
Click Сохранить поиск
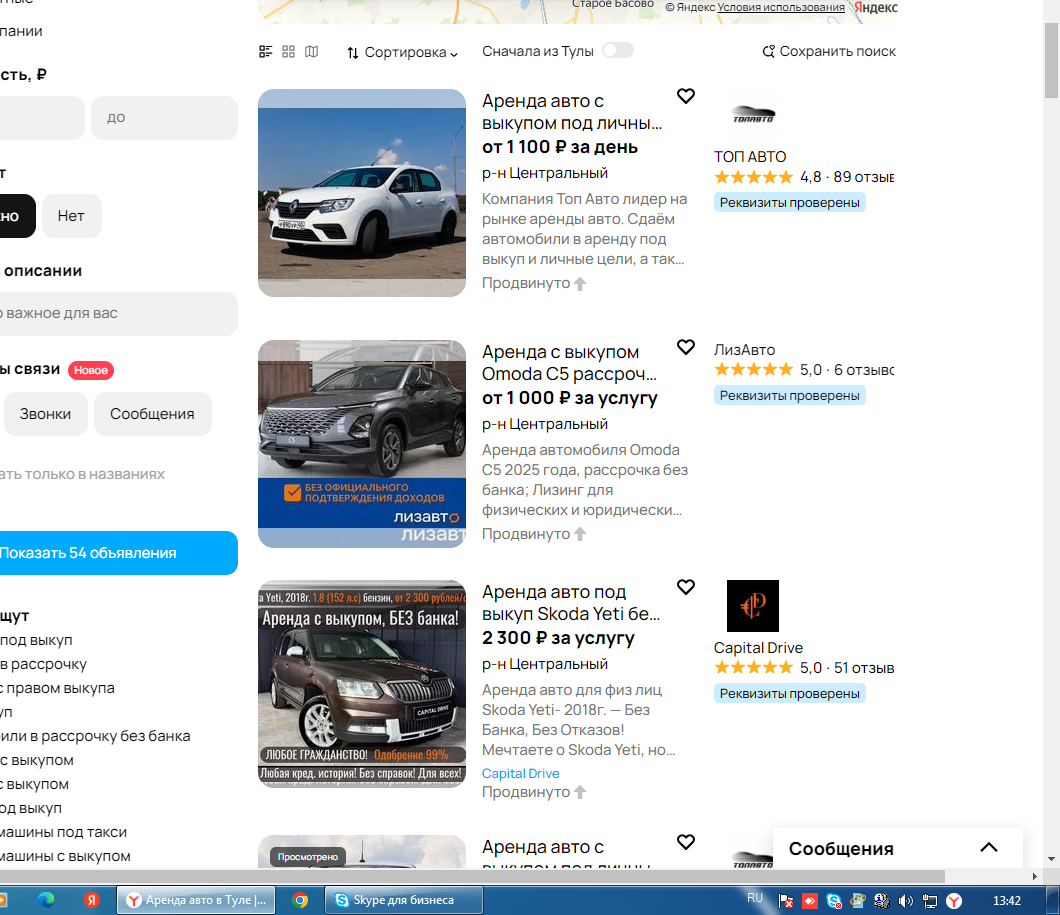point(829,51)
